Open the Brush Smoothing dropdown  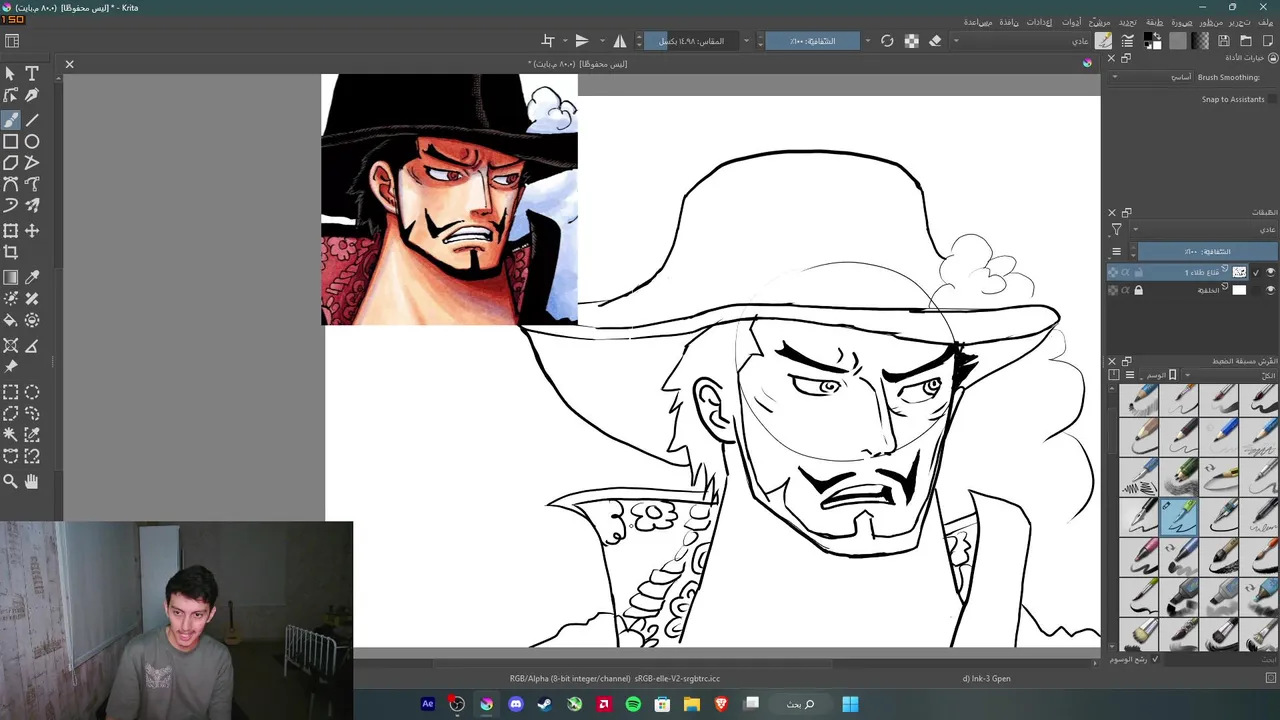tap(1153, 77)
